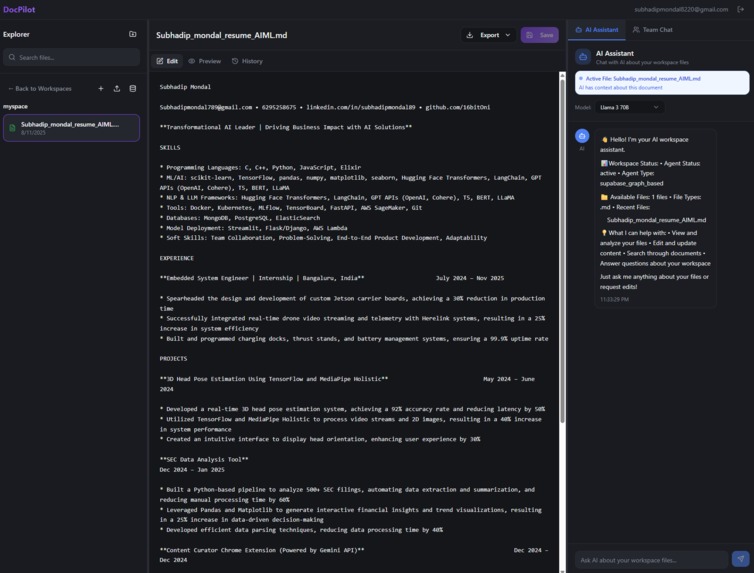Open the Llama 3 70B model dropdown
754x573 pixels.
pos(629,107)
